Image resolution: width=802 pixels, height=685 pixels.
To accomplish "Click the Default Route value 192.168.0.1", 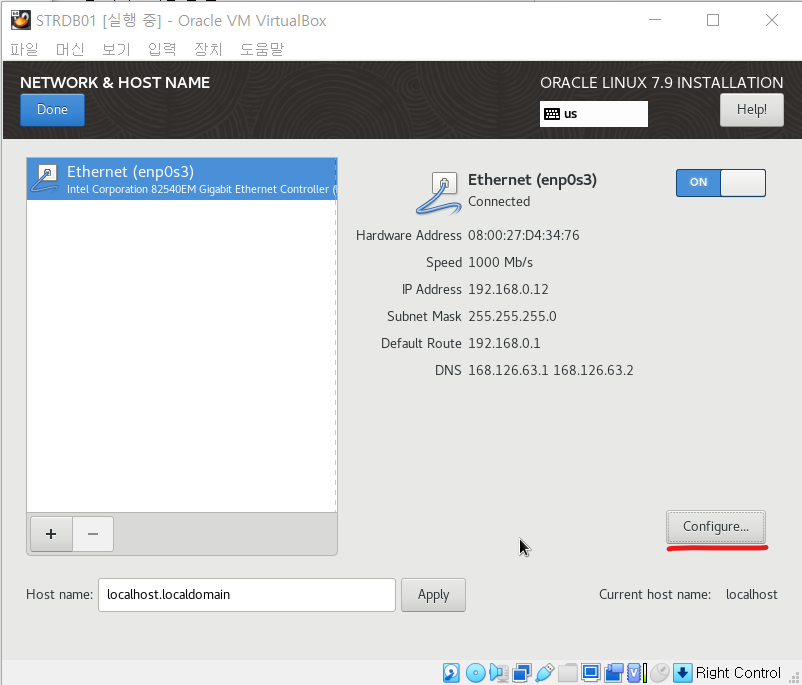I will pos(504,343).
